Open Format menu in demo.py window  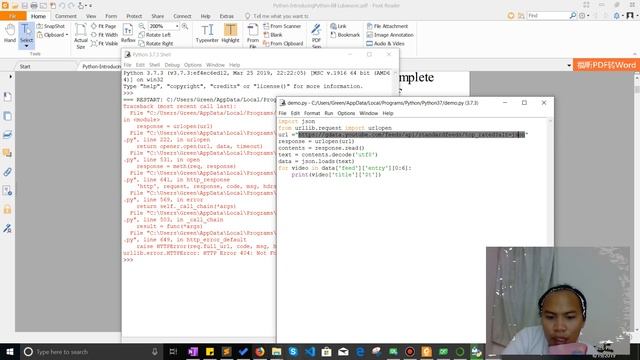(x=312, y=113)
